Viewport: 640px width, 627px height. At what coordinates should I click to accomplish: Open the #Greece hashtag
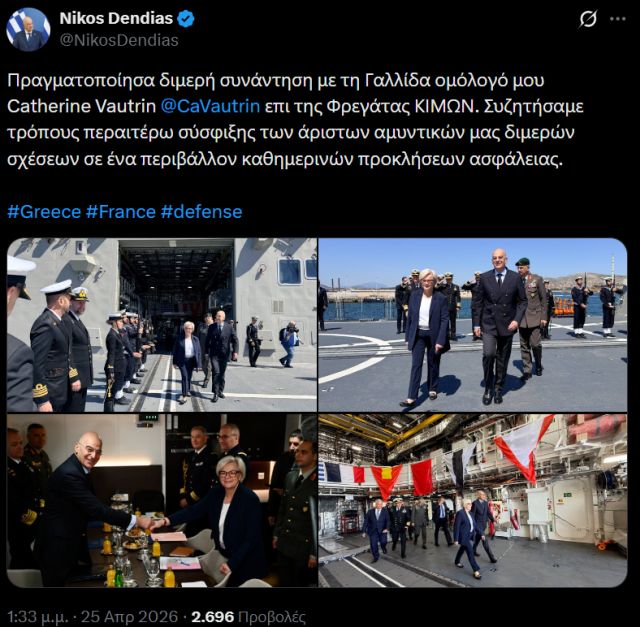44,212
